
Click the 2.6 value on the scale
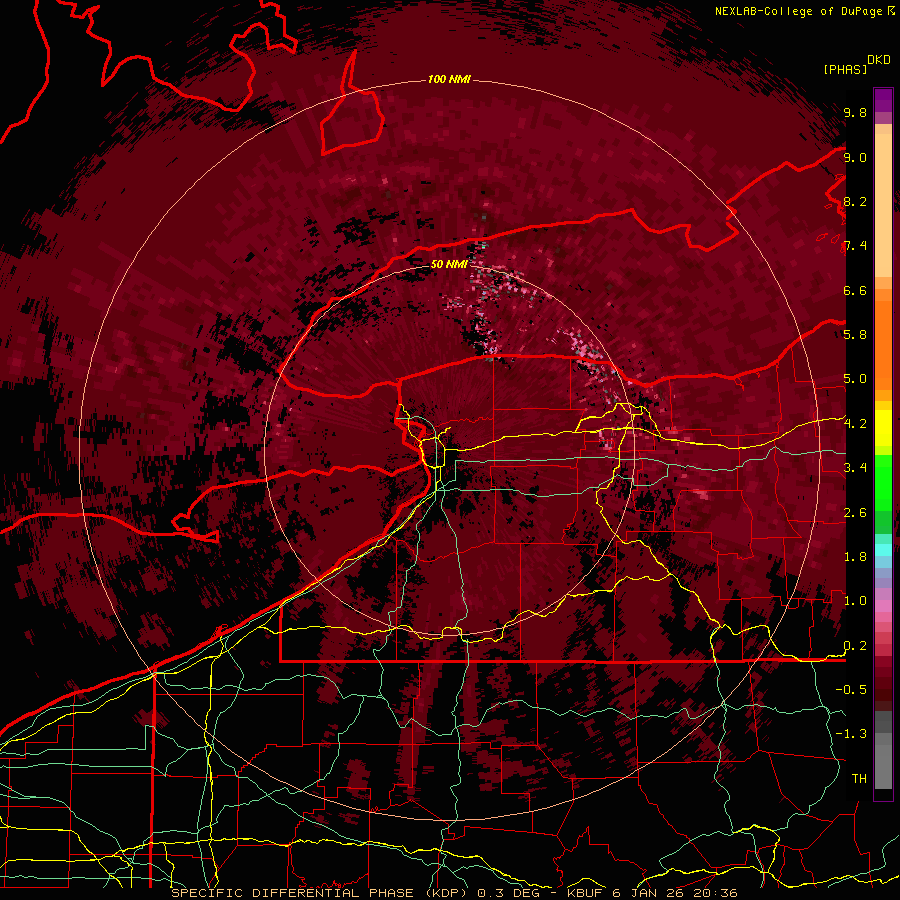tap(855, 513)
